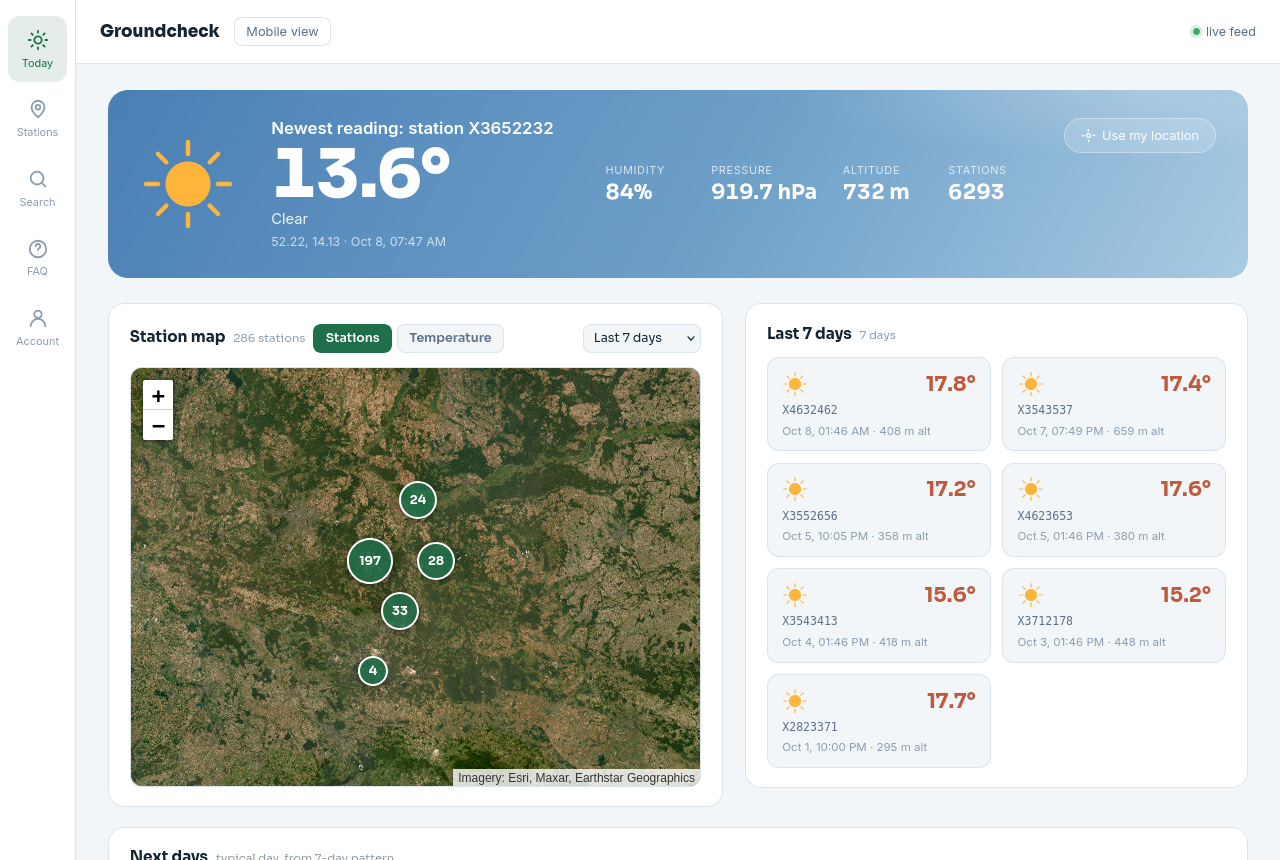The image size is (1280, 860).
Task: Open the Account profile icon
Action: (38, 318)
